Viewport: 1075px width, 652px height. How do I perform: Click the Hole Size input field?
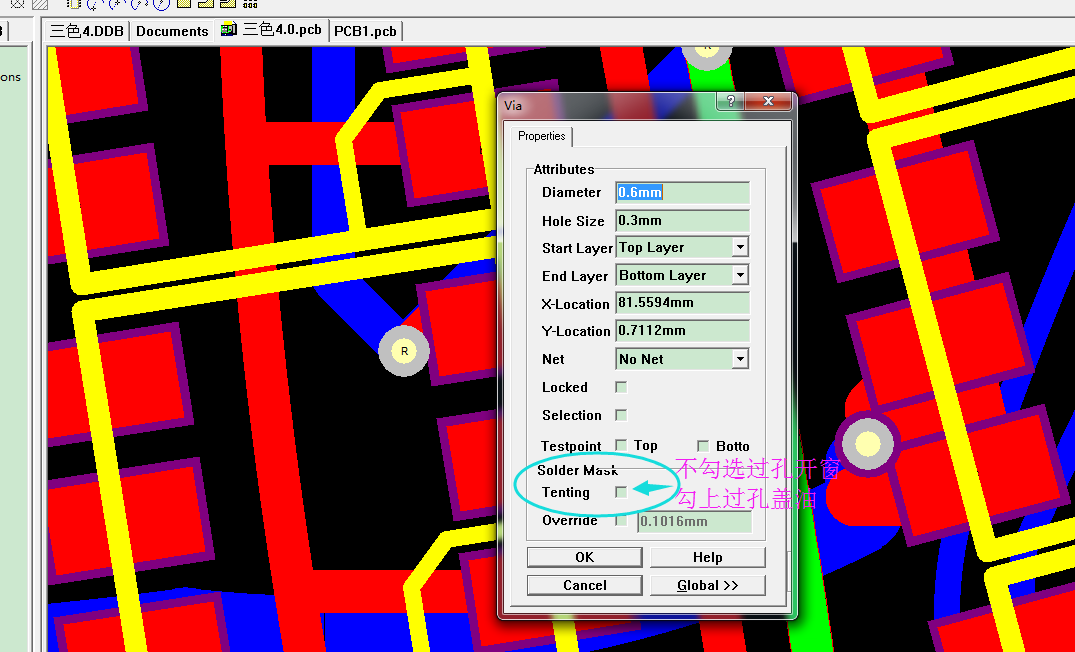[682, 221]
